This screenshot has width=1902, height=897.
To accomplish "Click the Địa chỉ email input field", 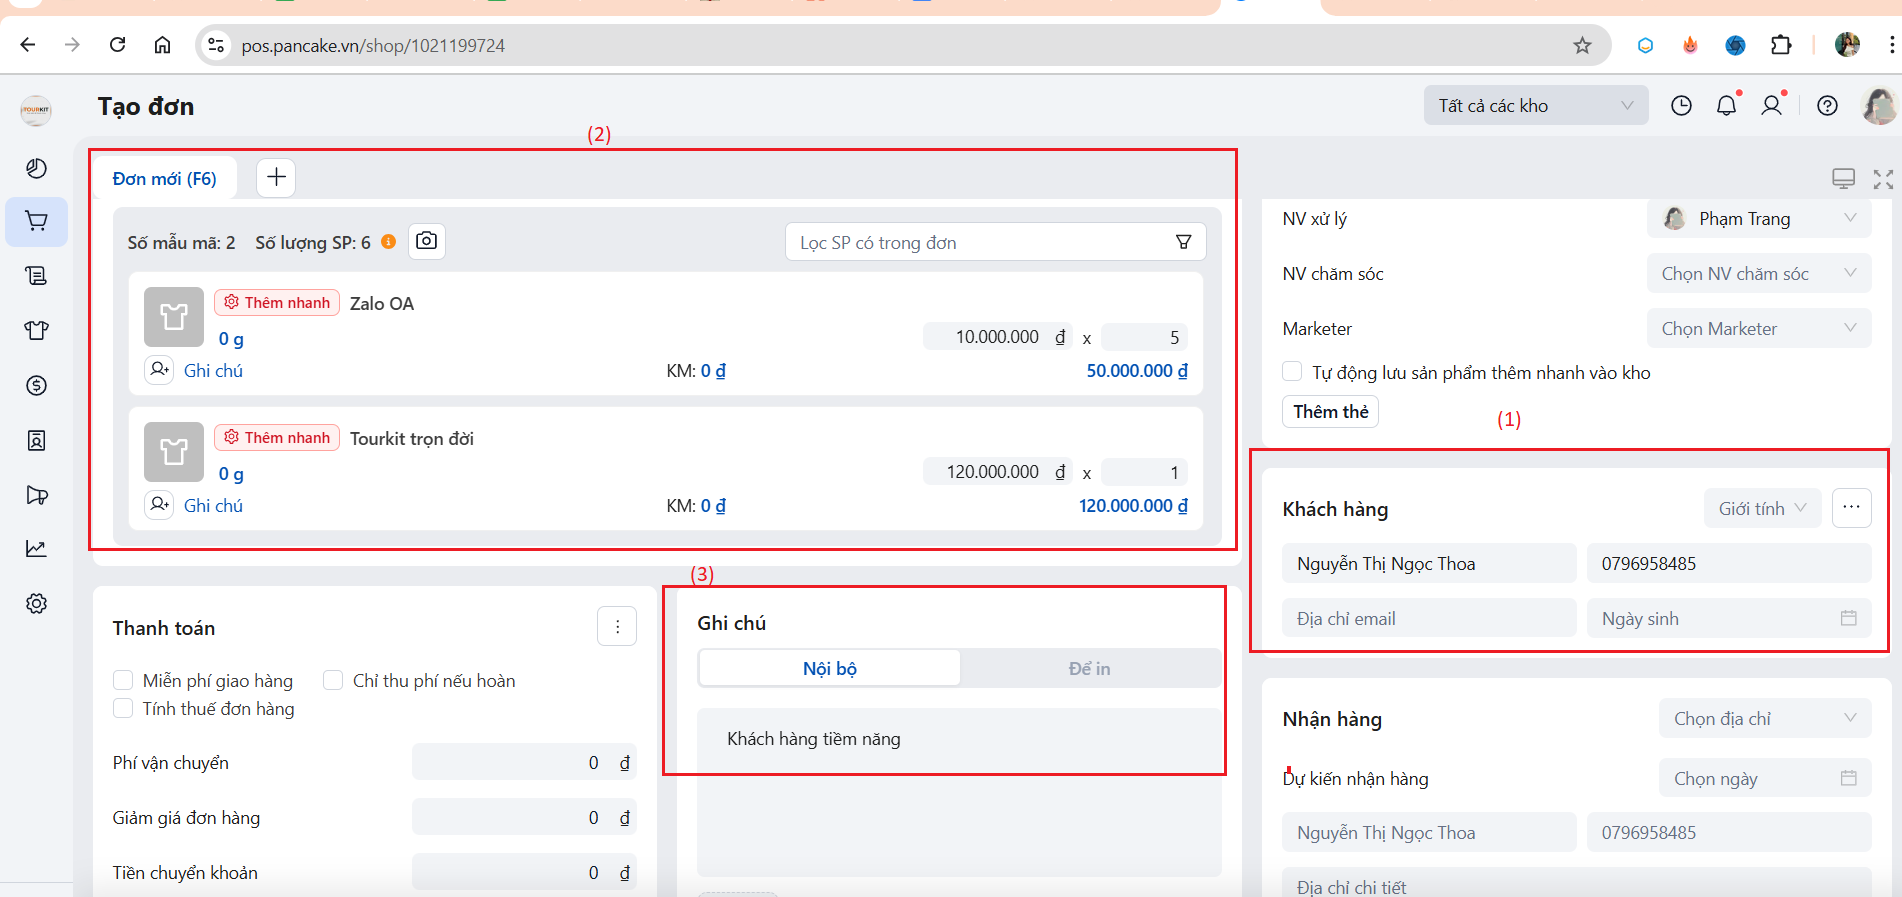I will pos(1428,619).
